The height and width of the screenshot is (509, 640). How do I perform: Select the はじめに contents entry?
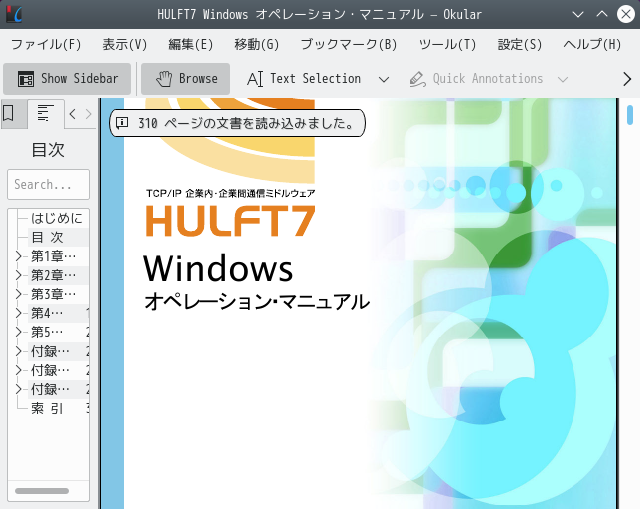click(57, 218)
